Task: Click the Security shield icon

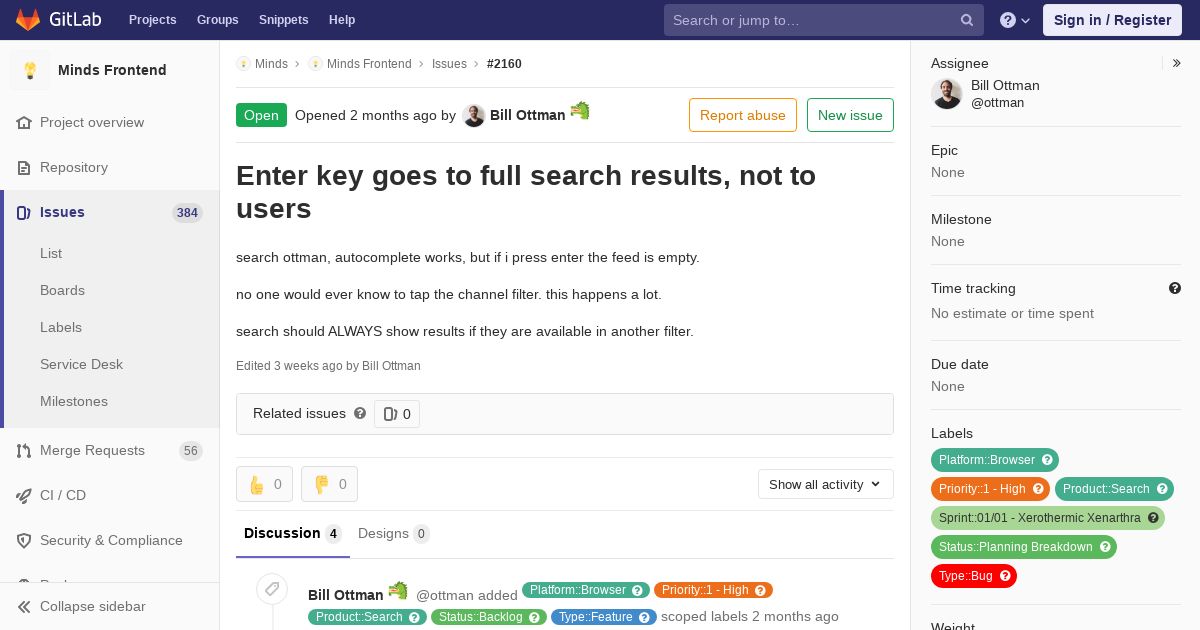Action: click(24, 540)
